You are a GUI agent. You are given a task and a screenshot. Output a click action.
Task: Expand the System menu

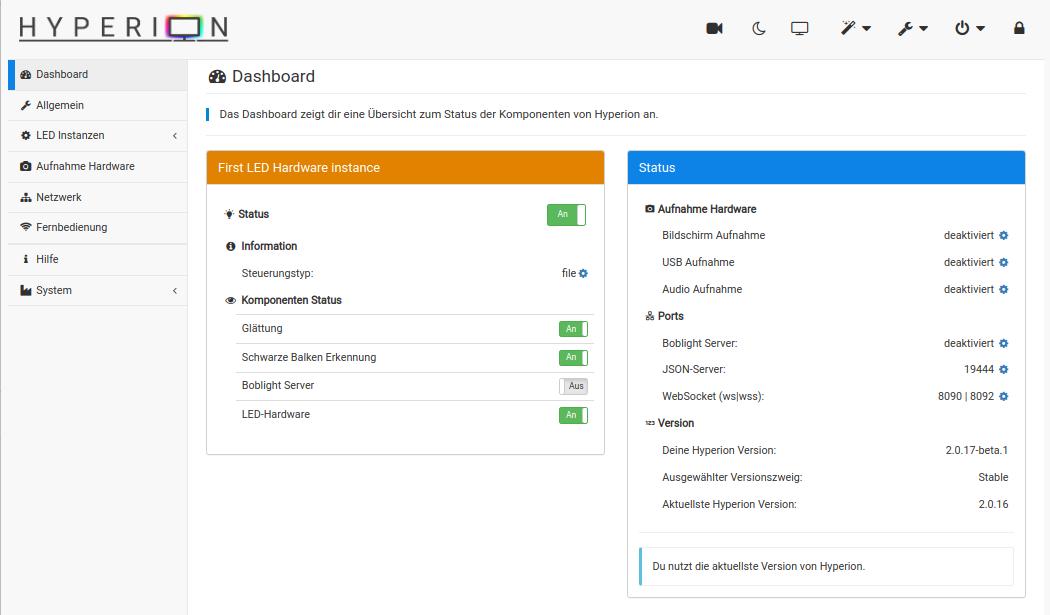click(98, 290)
